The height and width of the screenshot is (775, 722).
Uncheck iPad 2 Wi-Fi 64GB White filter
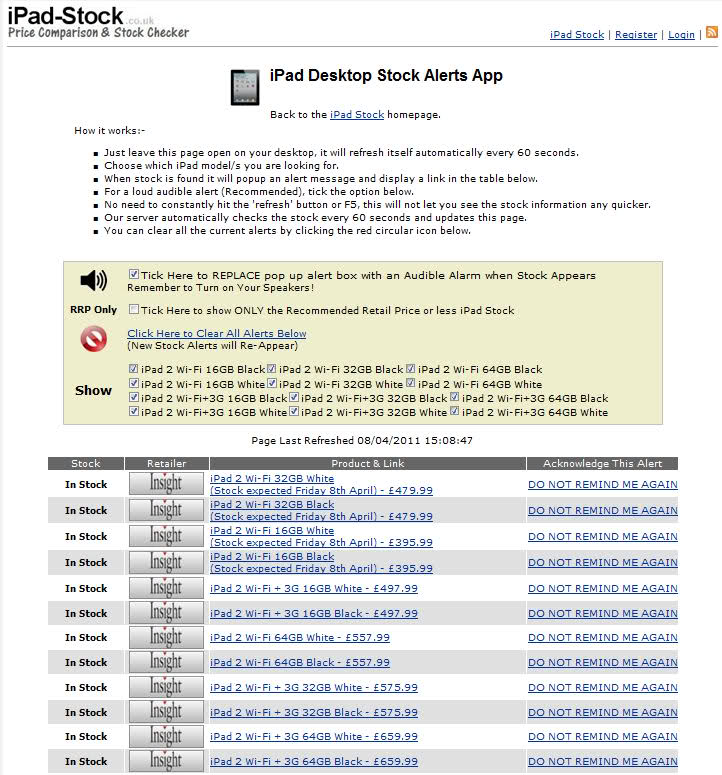(410, 383)
